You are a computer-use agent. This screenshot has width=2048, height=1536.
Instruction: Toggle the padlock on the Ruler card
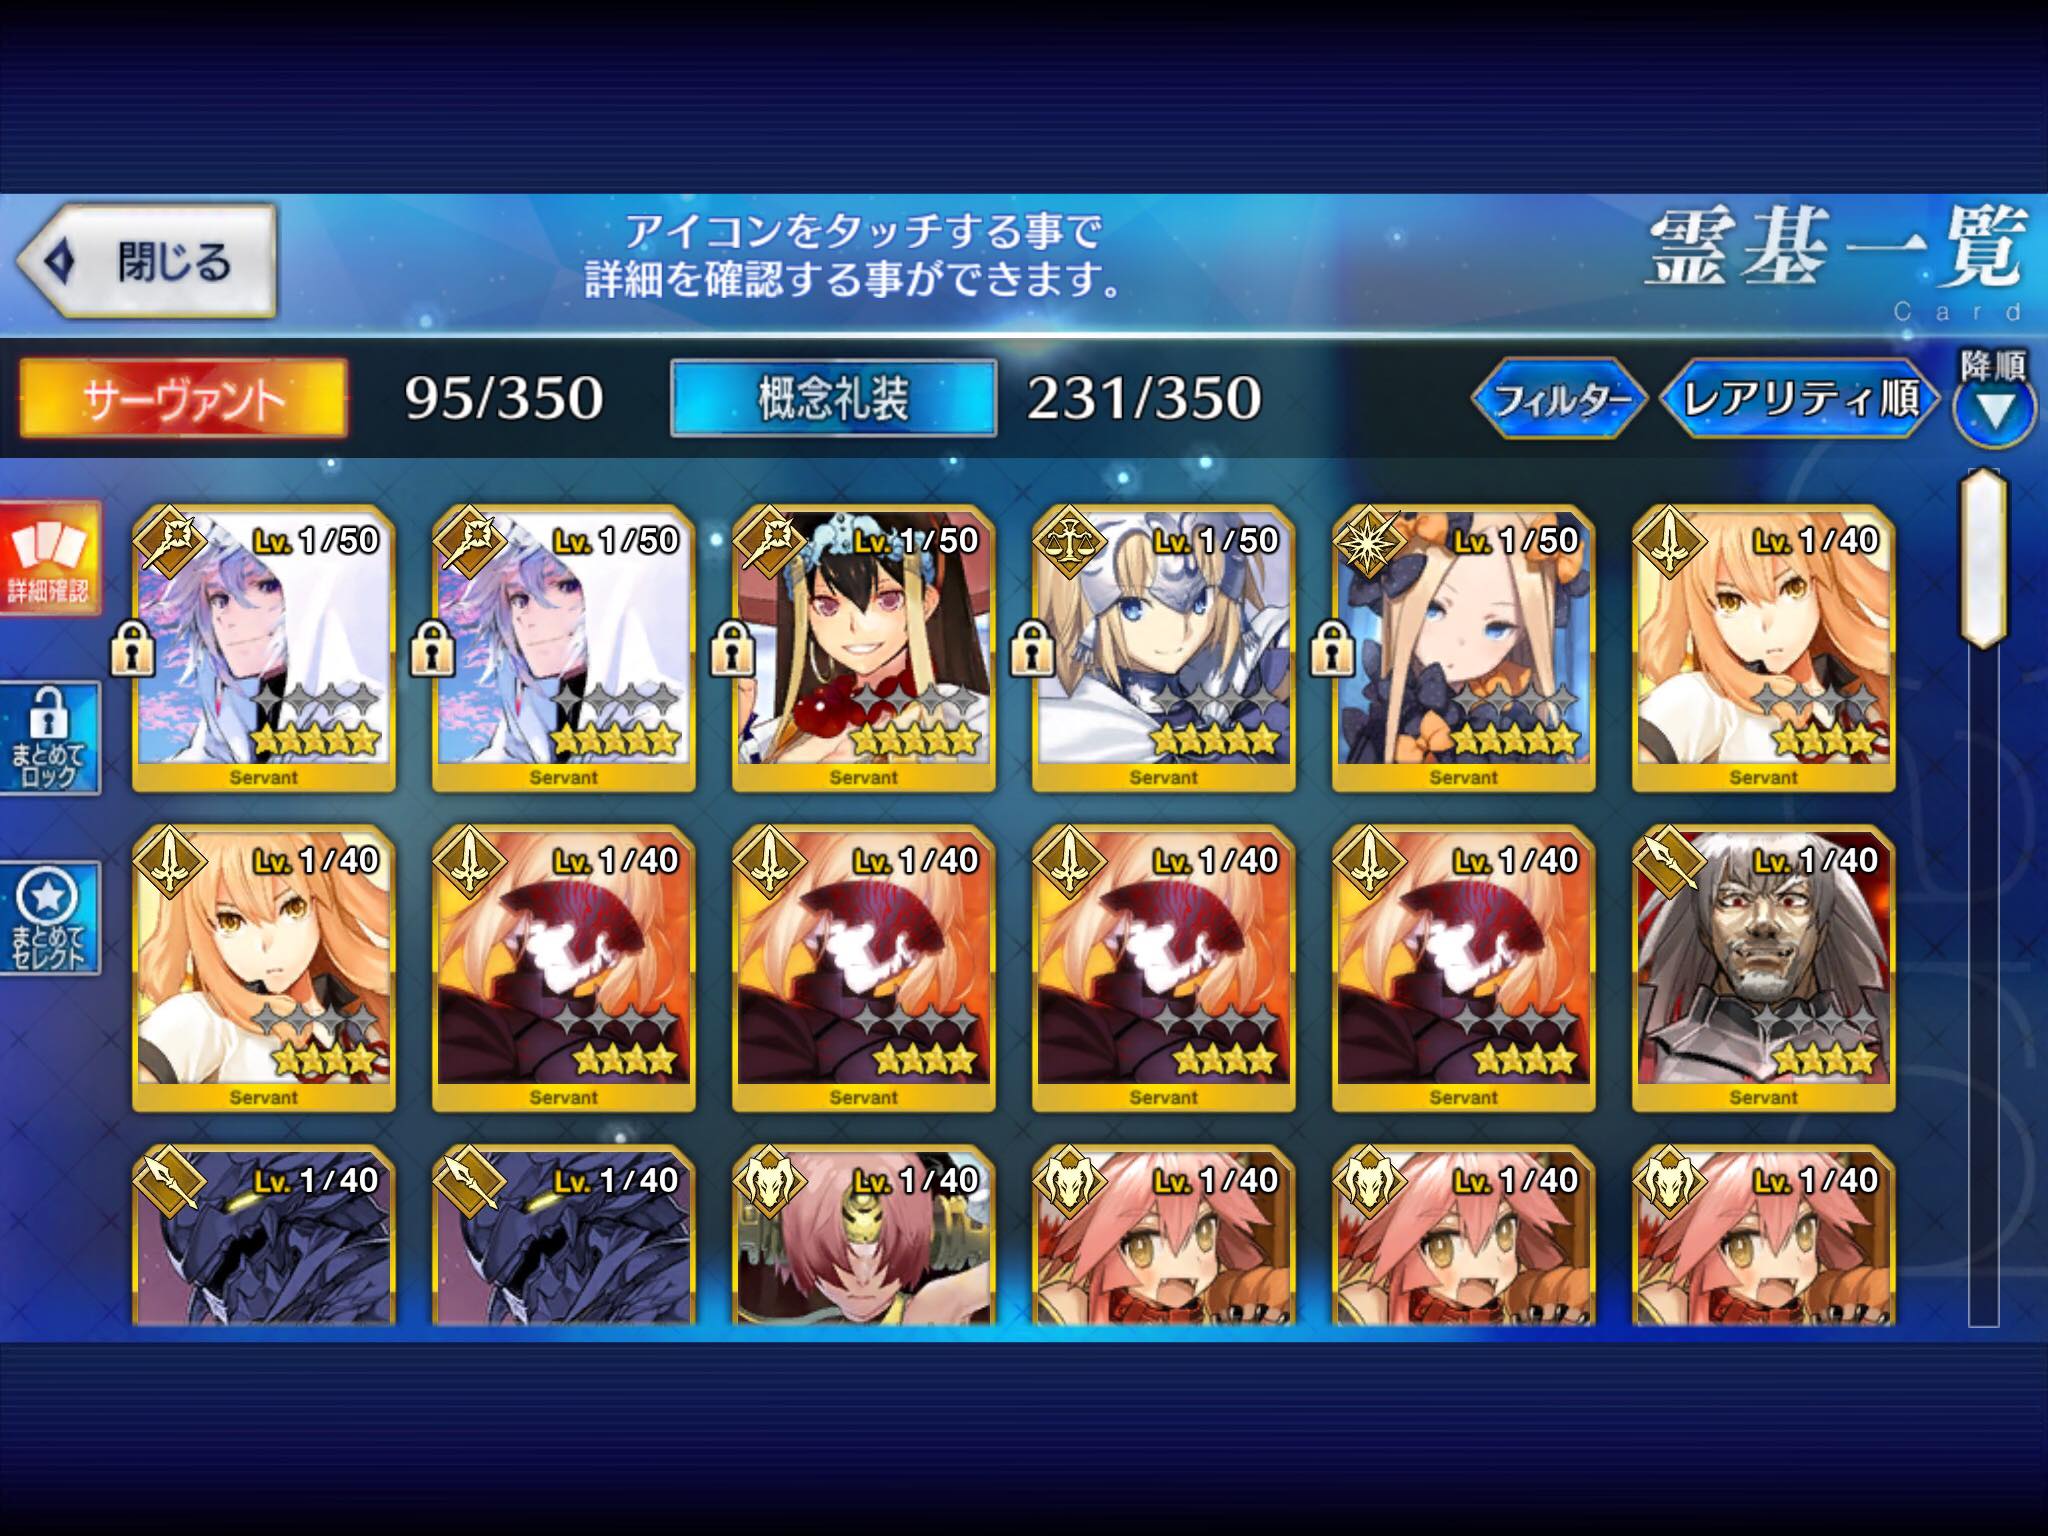click(1032, 648)
